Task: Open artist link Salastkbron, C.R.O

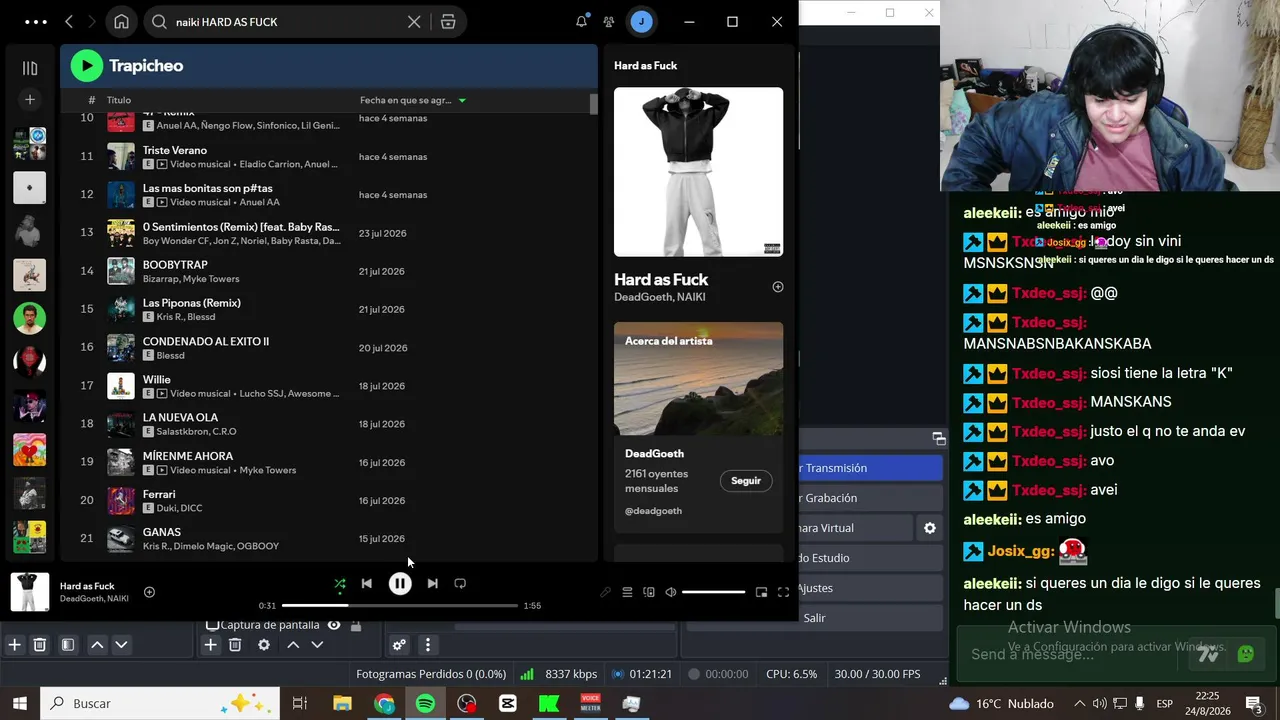Action: click(197, 432)
